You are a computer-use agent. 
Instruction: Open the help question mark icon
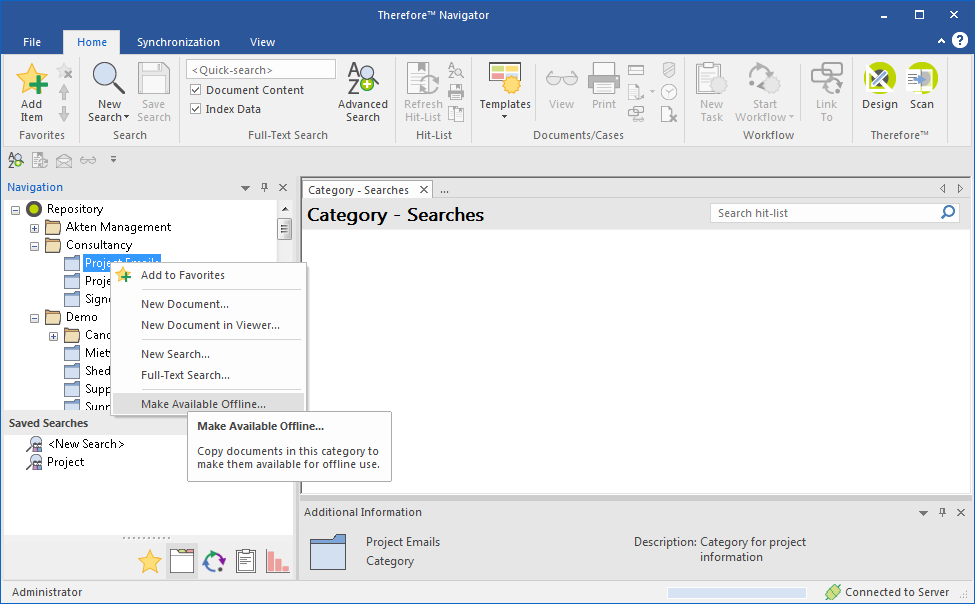[x=959, y=41]
